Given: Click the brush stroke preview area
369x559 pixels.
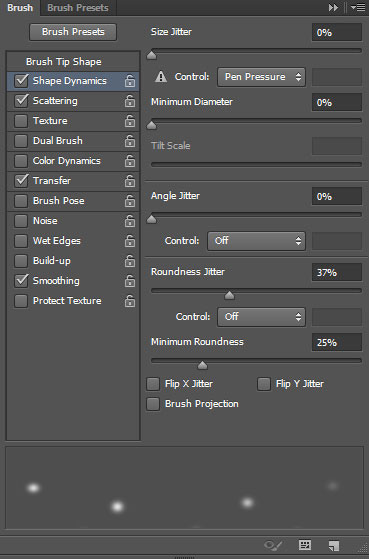Looking at the screenshot, I should point(184,487).
